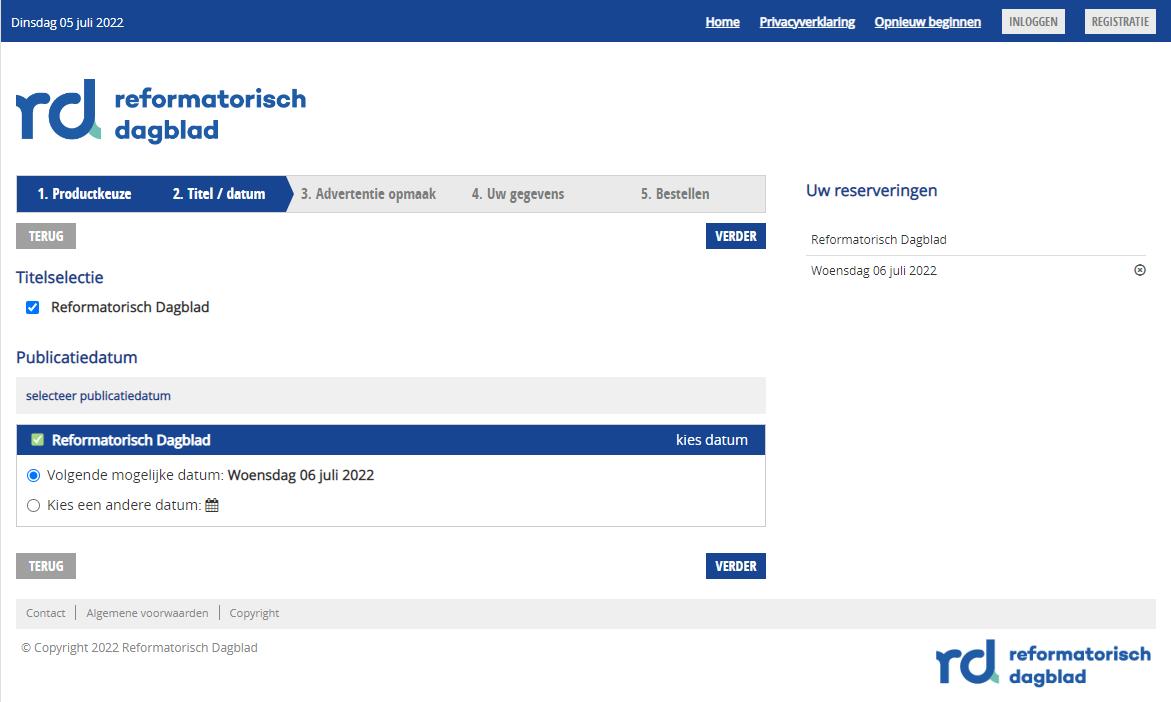Open the Copyright footer link
Image resolution: width=1171 pixels, height=702 pixels.
pyautogui.click(x=254, y=613)
